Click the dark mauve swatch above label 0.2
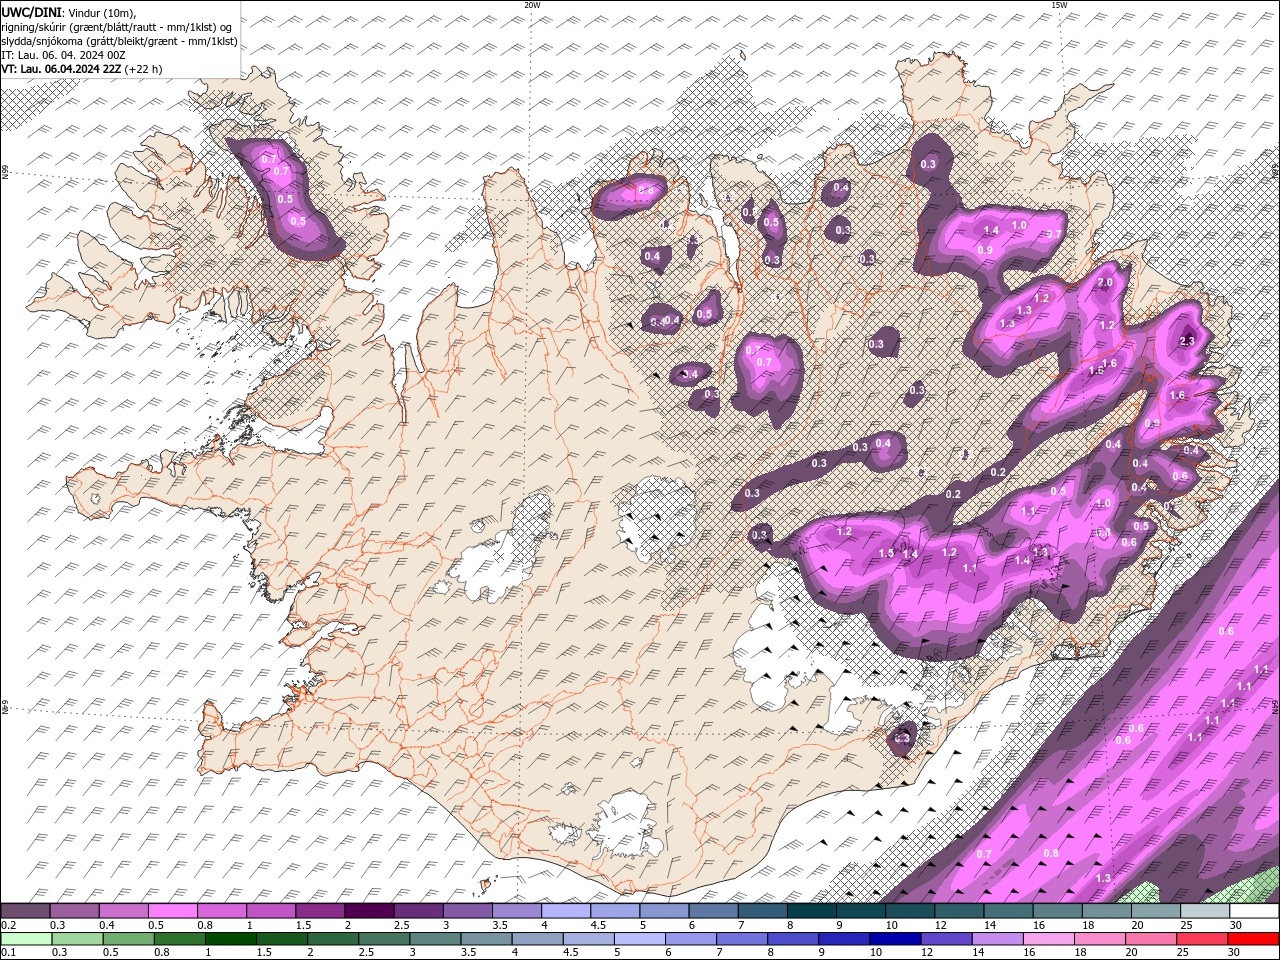 point(25,911)
